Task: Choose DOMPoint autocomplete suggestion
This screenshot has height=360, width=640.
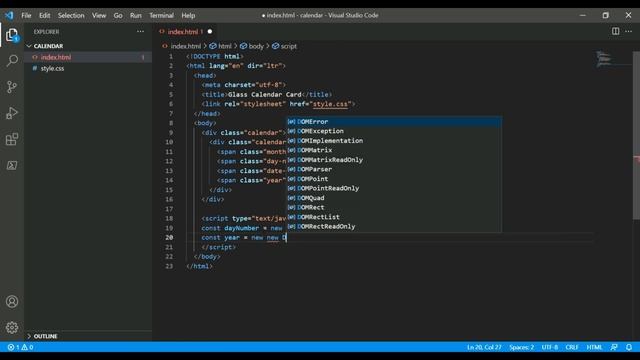Action: pyautogui.click(x=394, y=179)
